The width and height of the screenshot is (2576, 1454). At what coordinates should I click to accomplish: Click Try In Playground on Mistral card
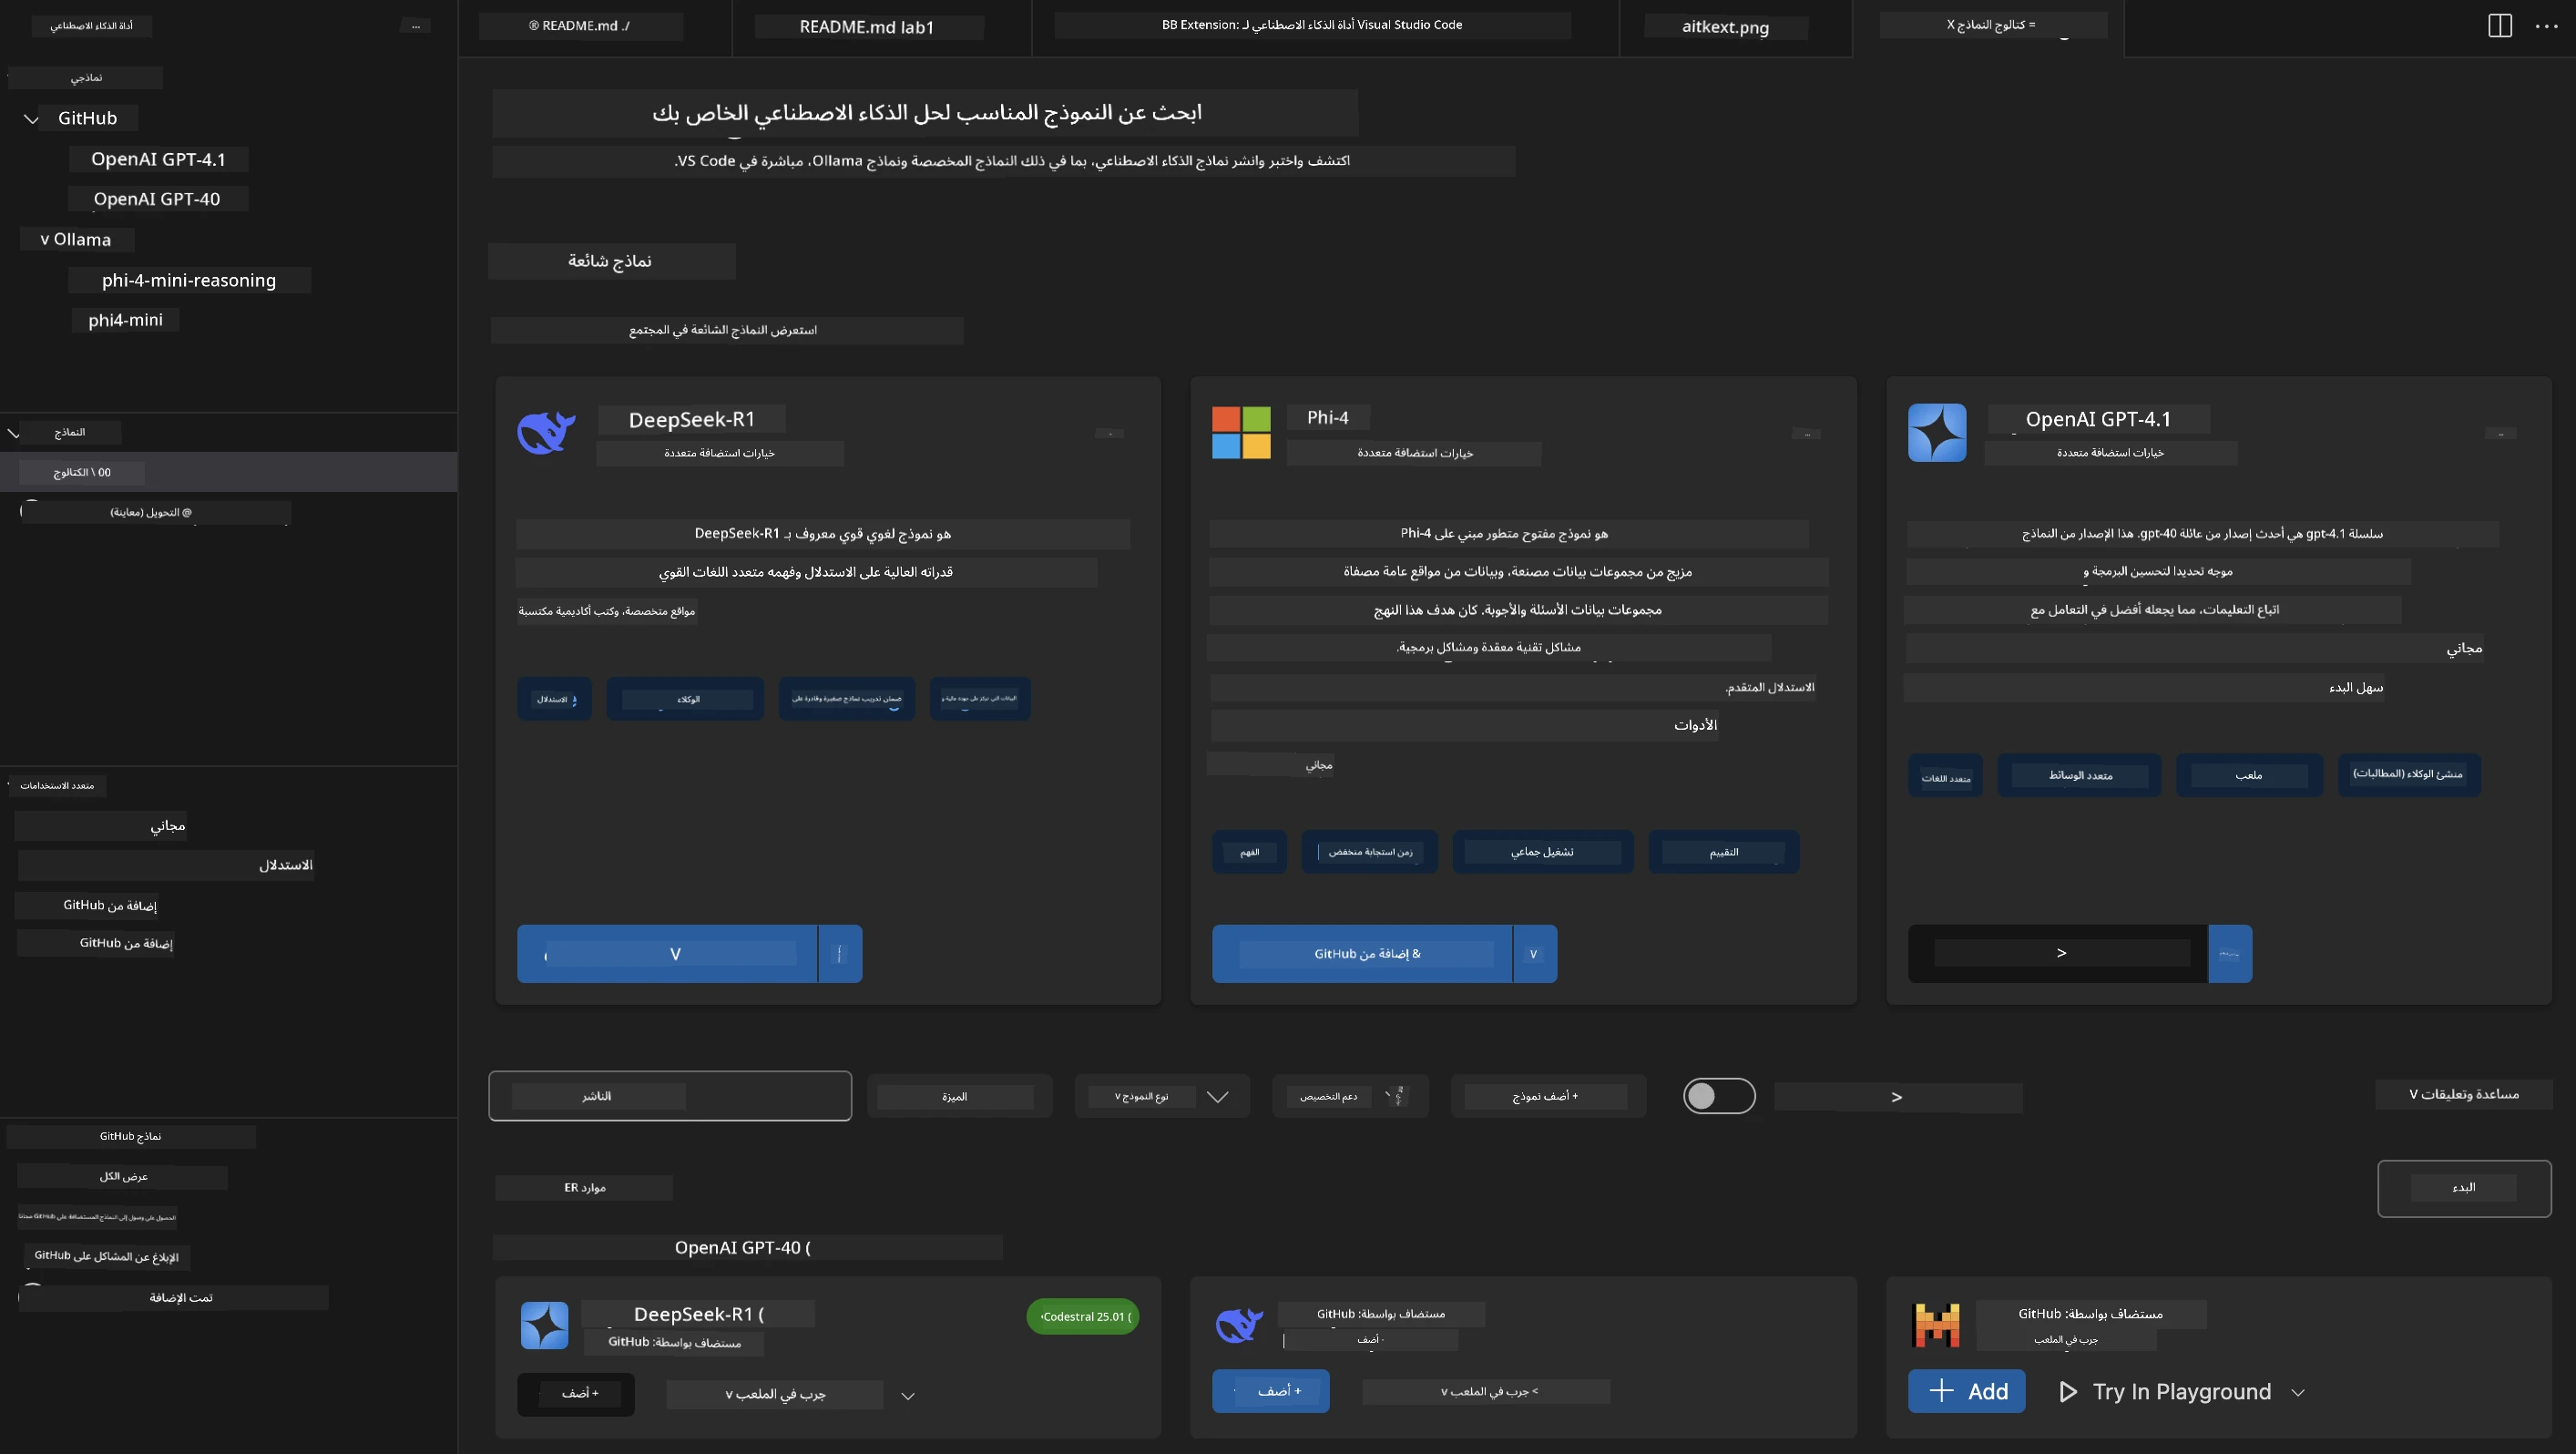(2181, 1392)
